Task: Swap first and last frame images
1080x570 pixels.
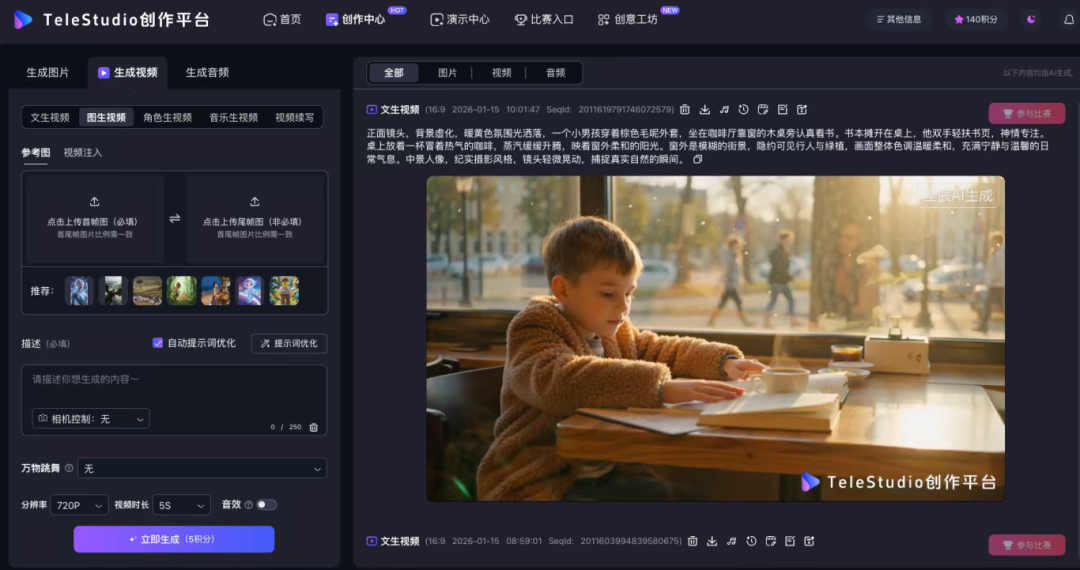Action: click(x=174, y=219)
